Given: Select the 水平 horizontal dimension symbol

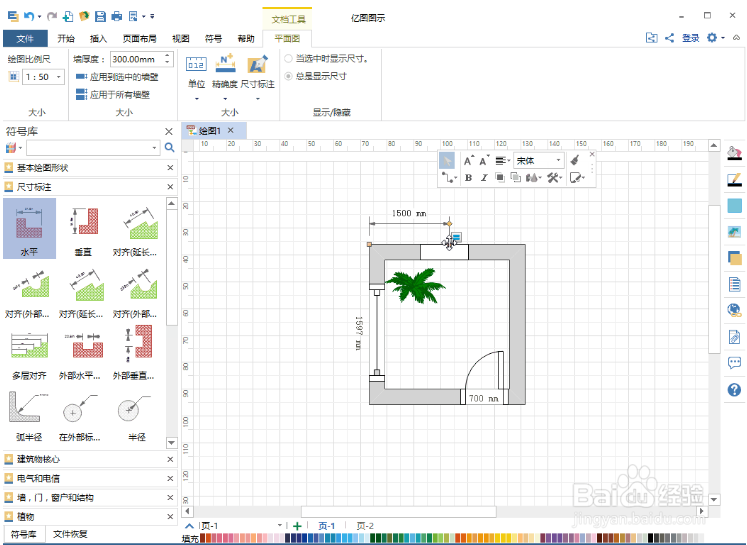Looking at the screenshot, I should 29,229.
